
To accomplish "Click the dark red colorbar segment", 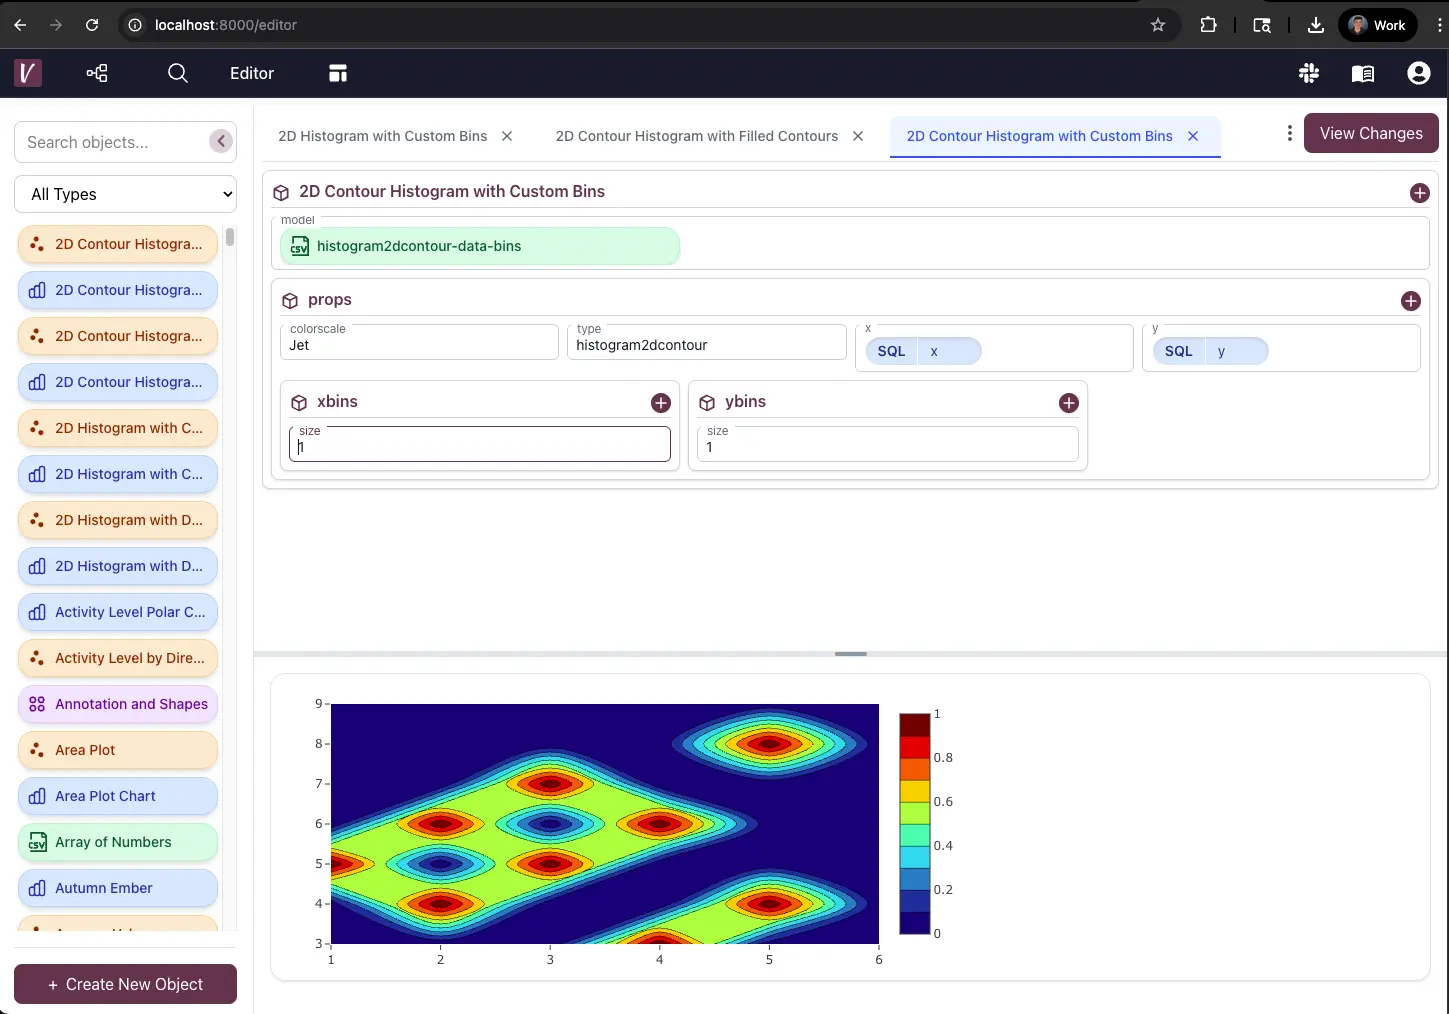I will click(915, 725).
